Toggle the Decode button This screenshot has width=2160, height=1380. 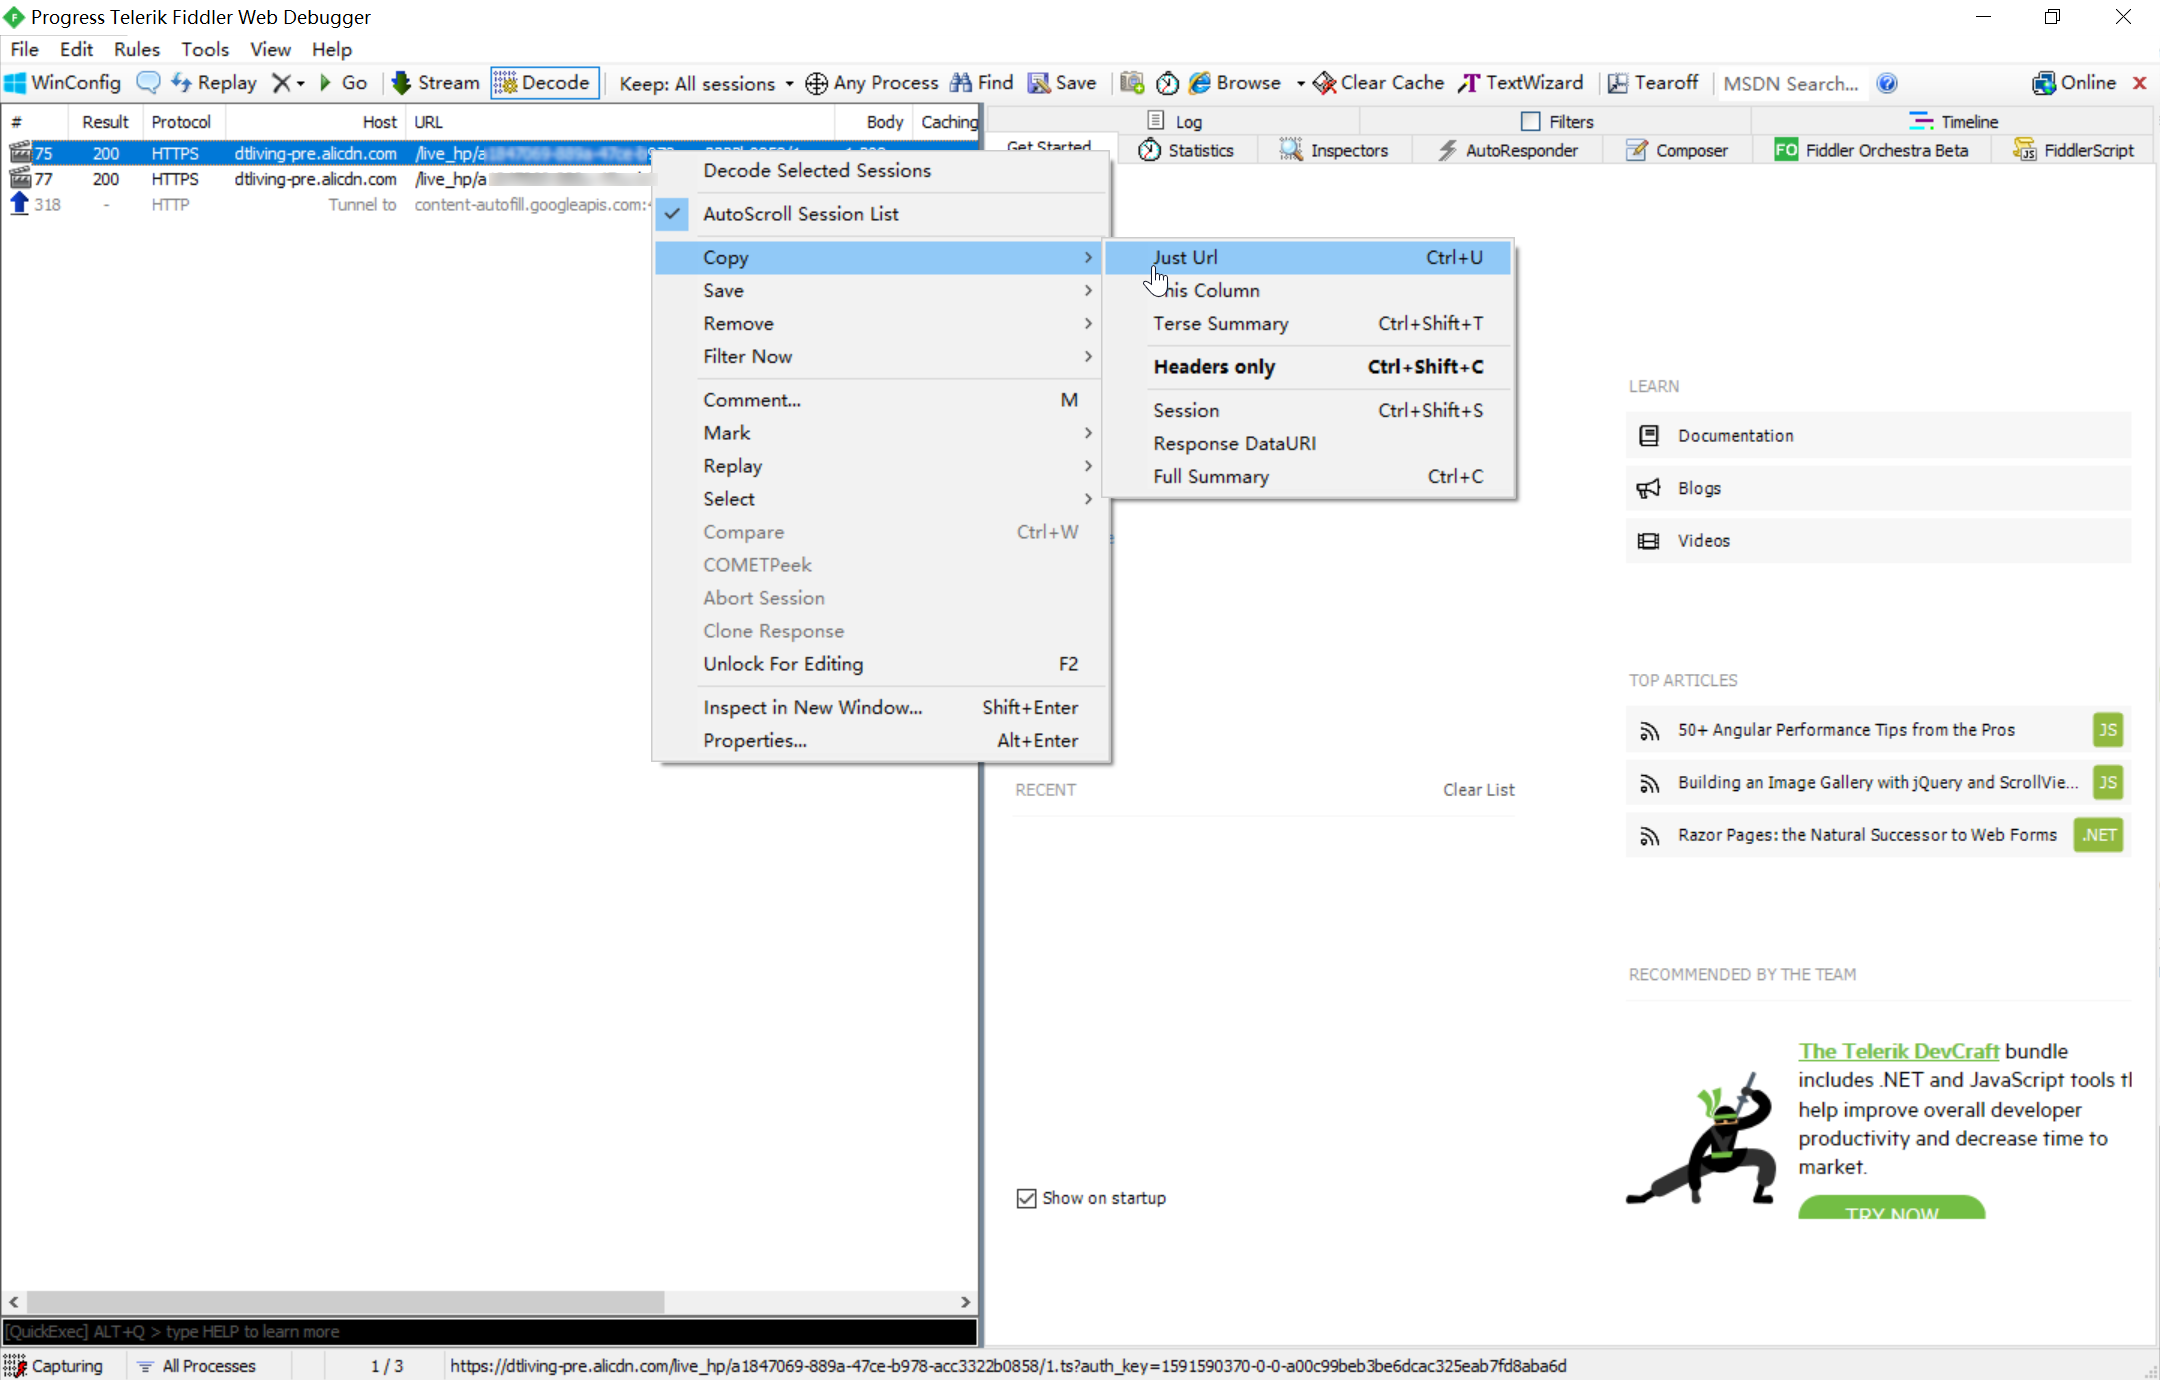click(x=544, y=83)
